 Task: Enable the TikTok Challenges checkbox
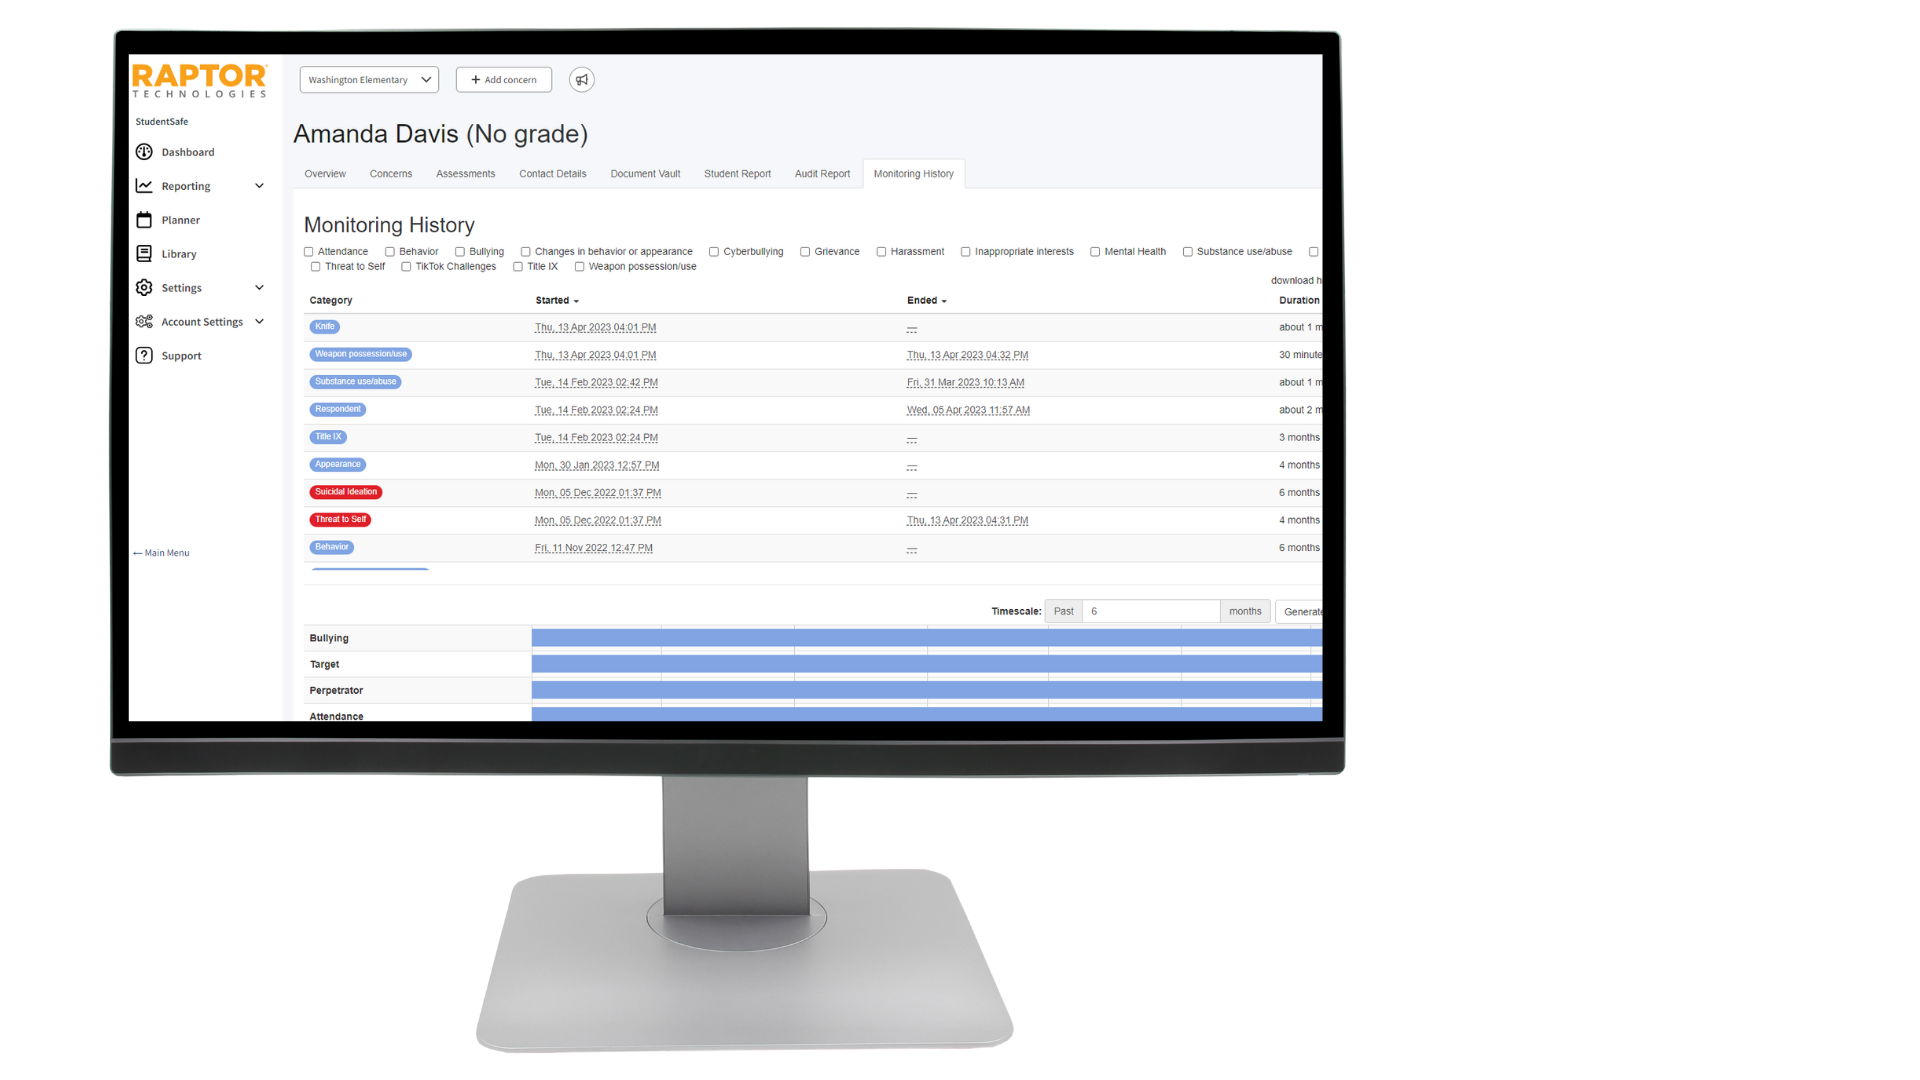[x=406, y=266]
